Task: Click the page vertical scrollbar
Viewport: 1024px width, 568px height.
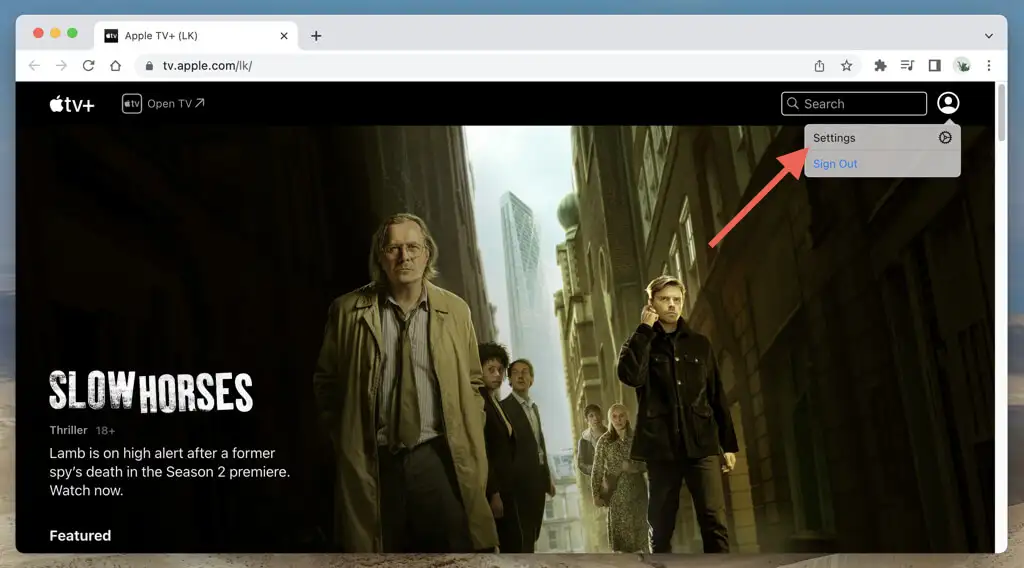Action: tap(1001, 111)
